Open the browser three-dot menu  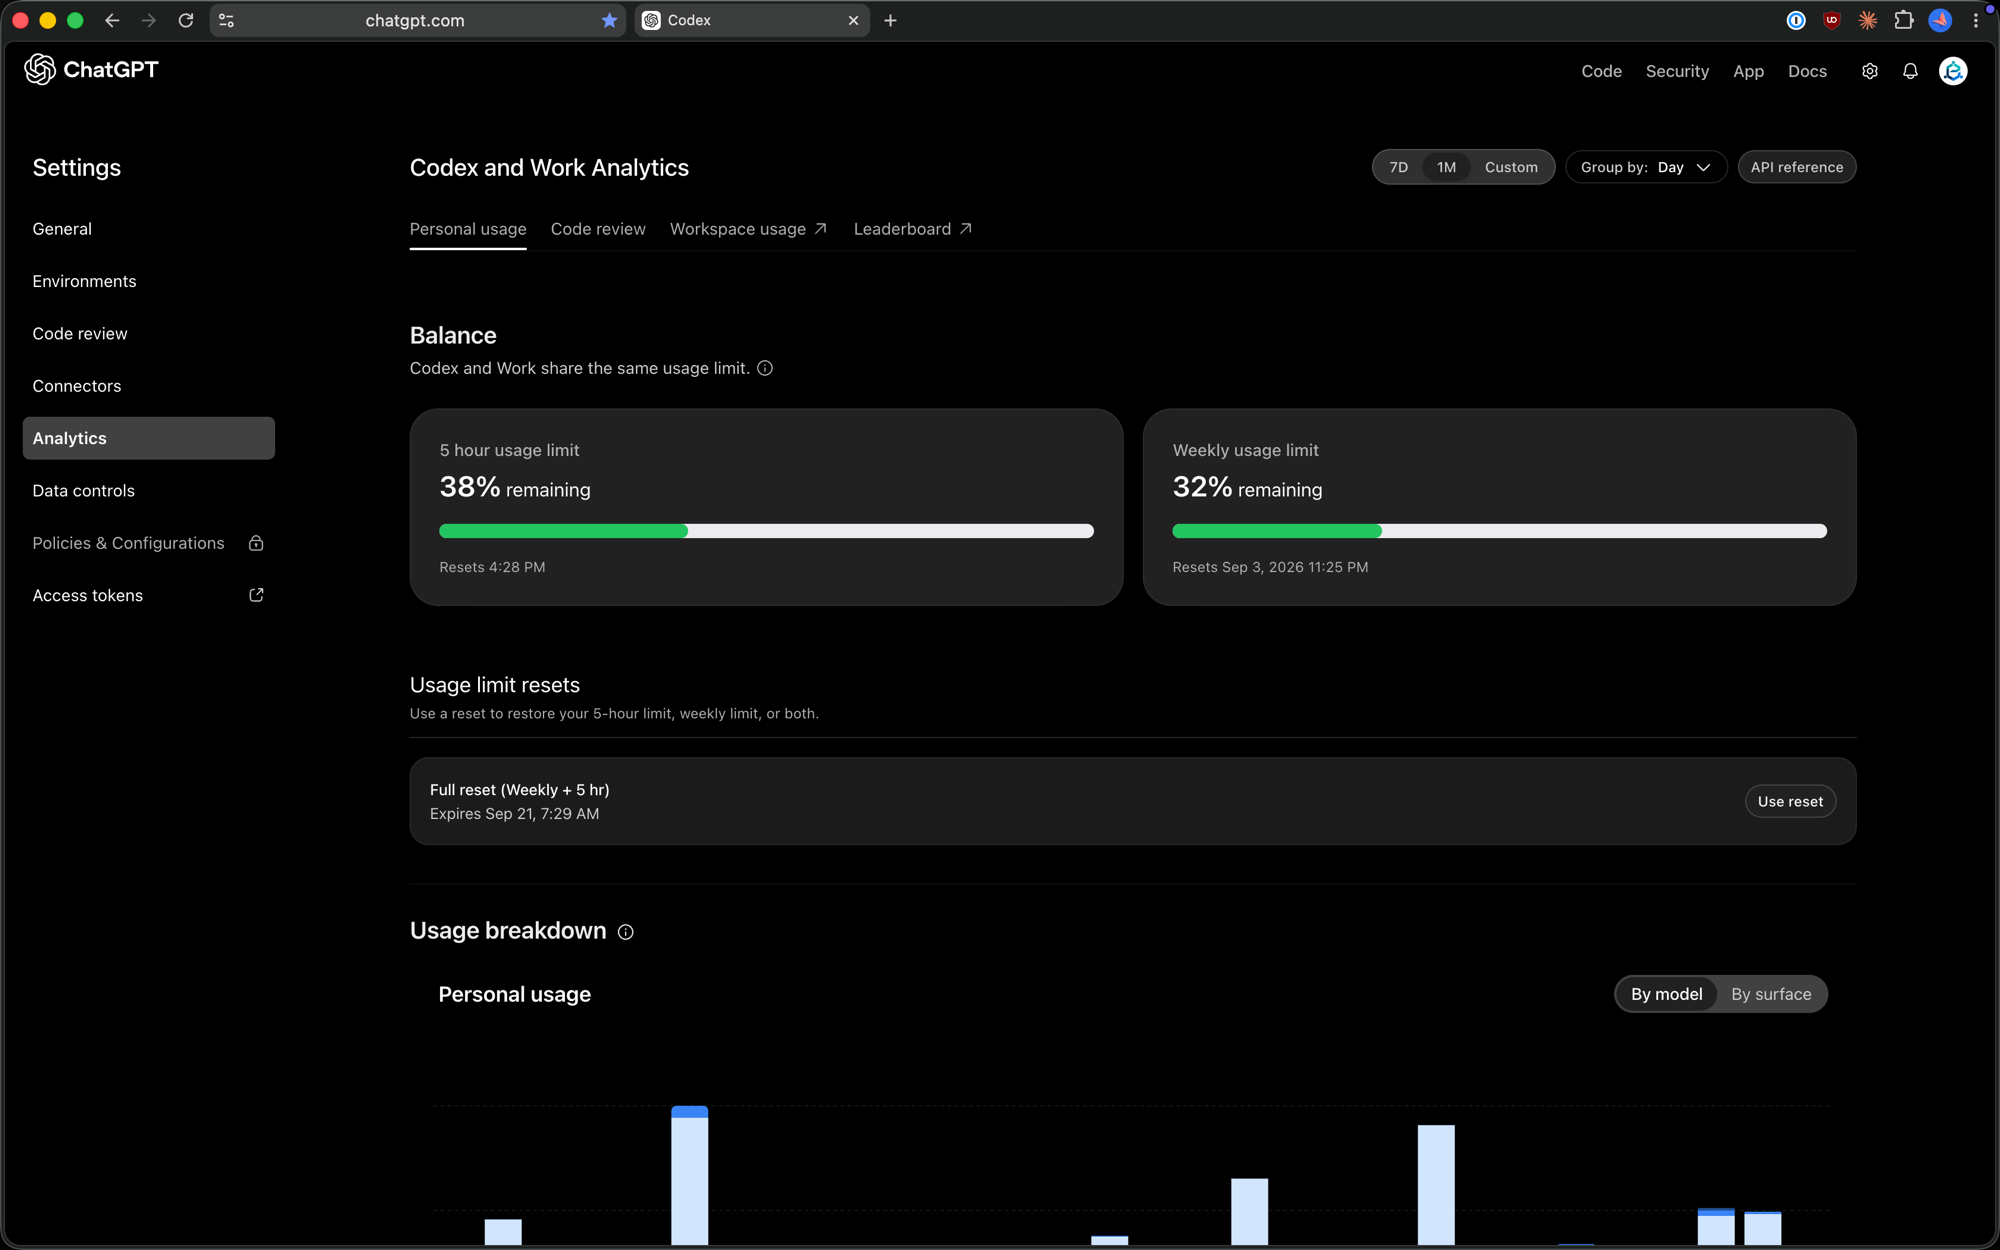1976,20
